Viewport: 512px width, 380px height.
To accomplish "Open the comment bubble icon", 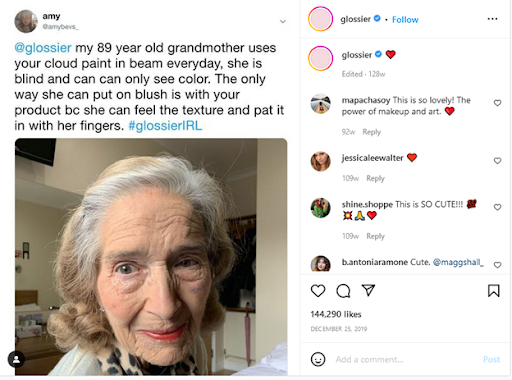I will click(x=343, y=291).
